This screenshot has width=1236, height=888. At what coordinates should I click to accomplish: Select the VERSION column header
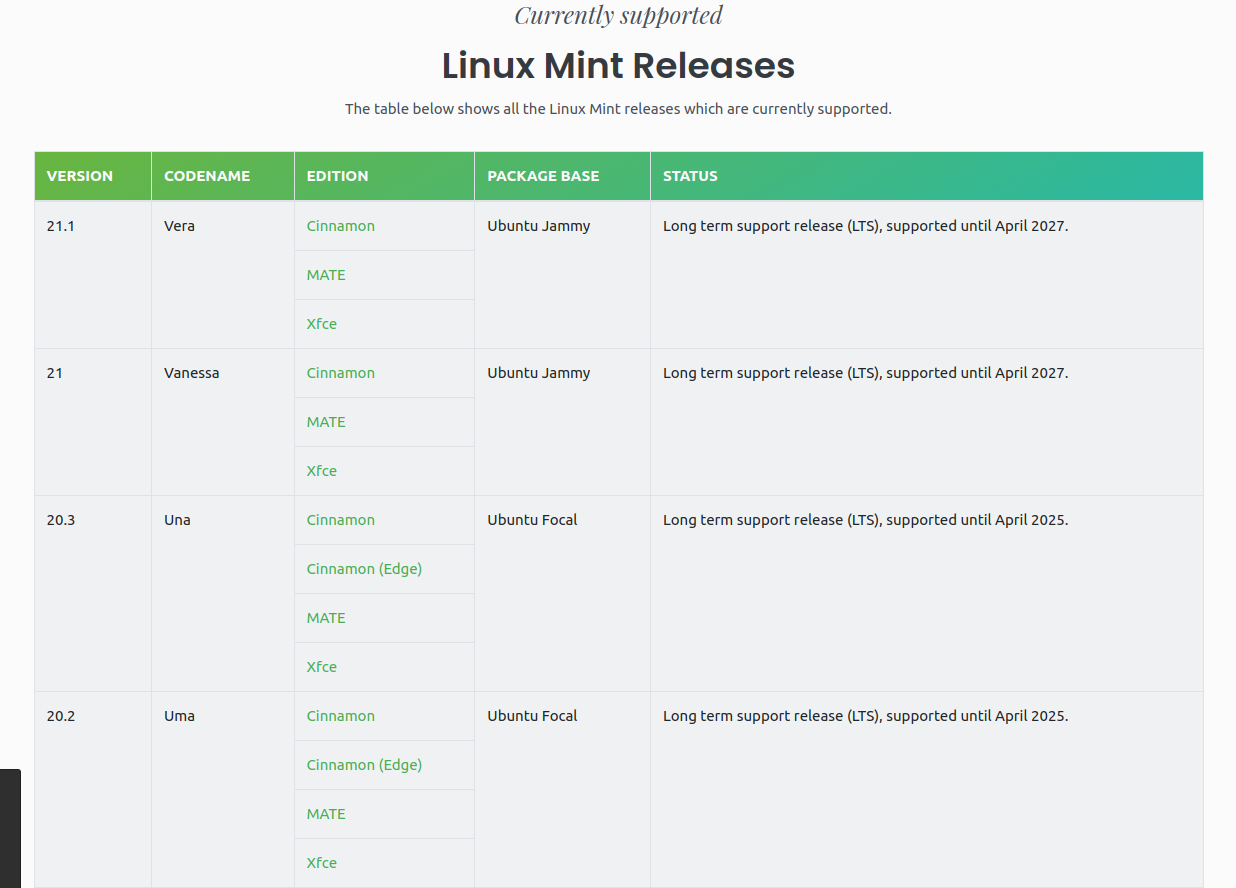[x=80, y=175]
